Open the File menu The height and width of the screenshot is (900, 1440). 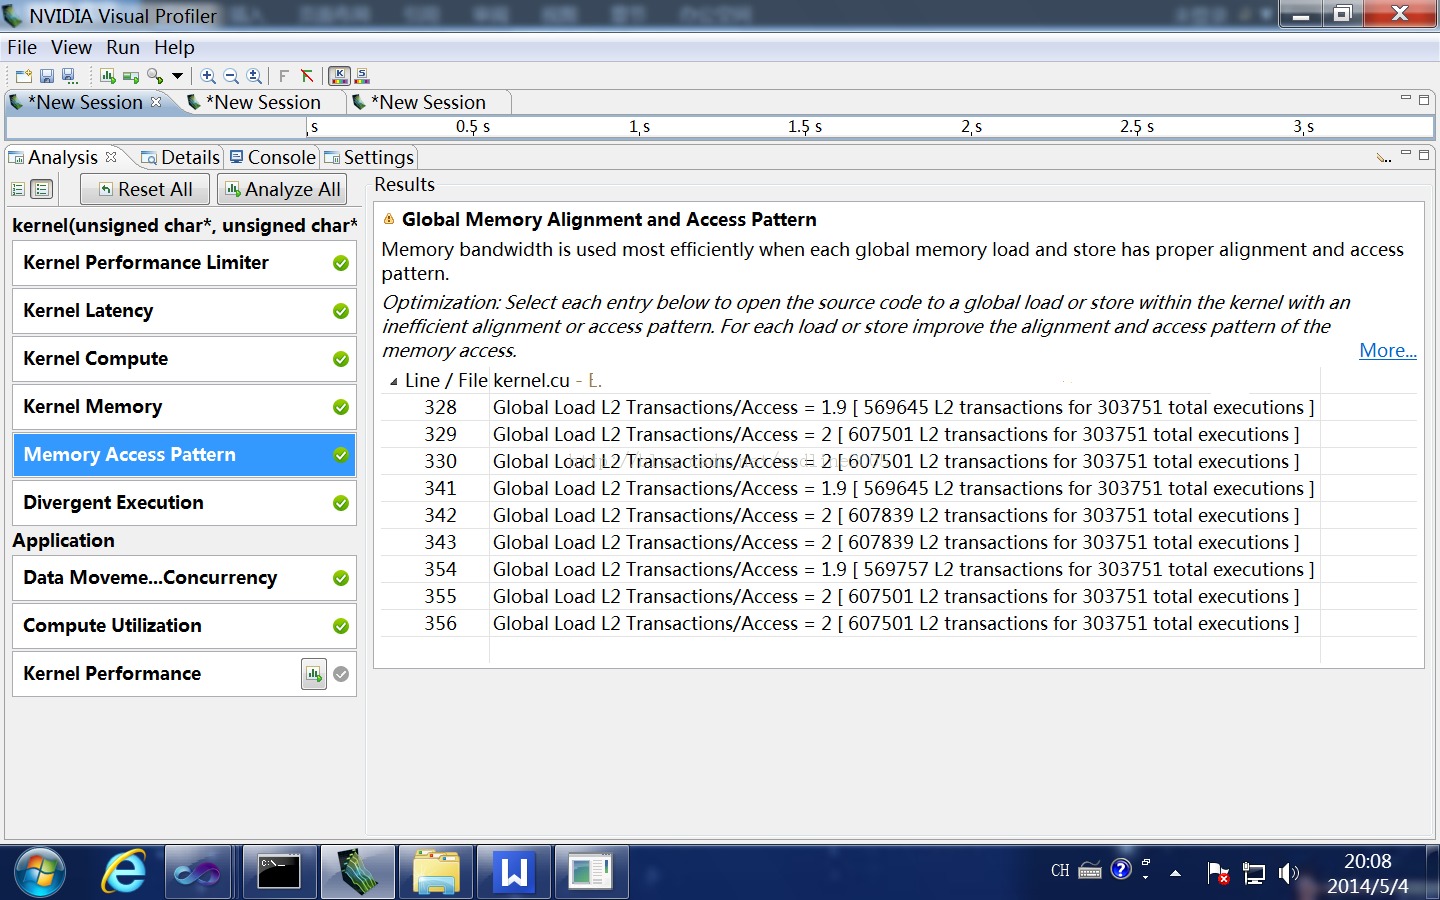22,47
